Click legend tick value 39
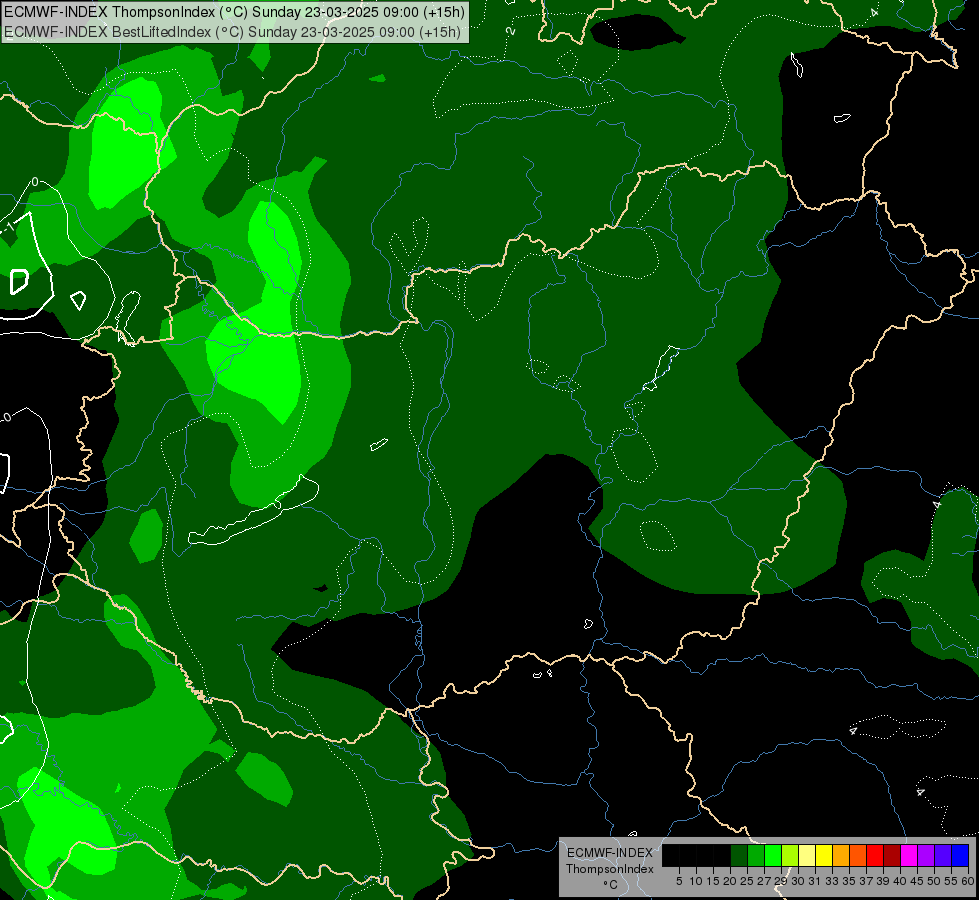Screen dimensions: 979x900 tap(883, 881)
